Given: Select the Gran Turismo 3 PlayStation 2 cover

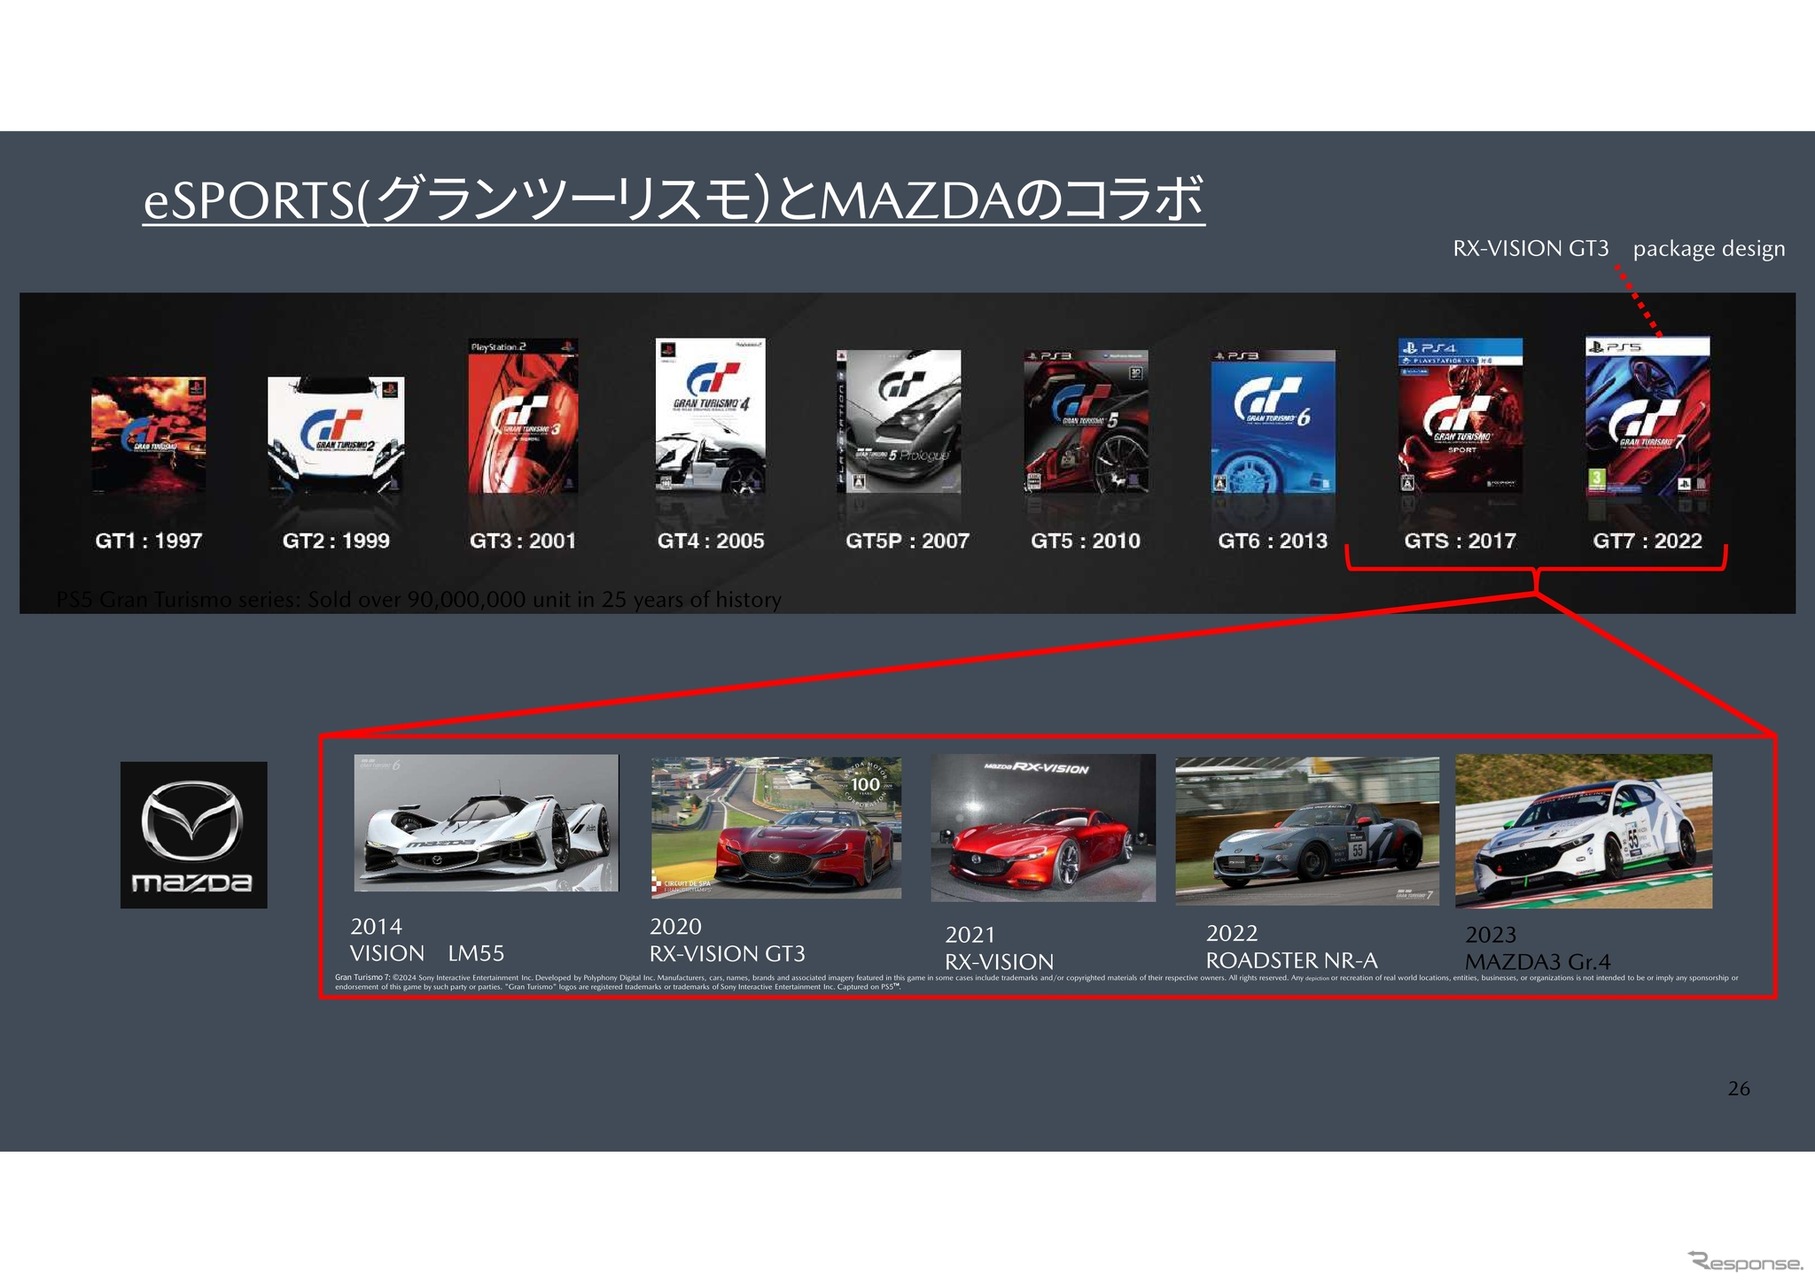Looking at the screenshot, I should (x=523, y=416).
